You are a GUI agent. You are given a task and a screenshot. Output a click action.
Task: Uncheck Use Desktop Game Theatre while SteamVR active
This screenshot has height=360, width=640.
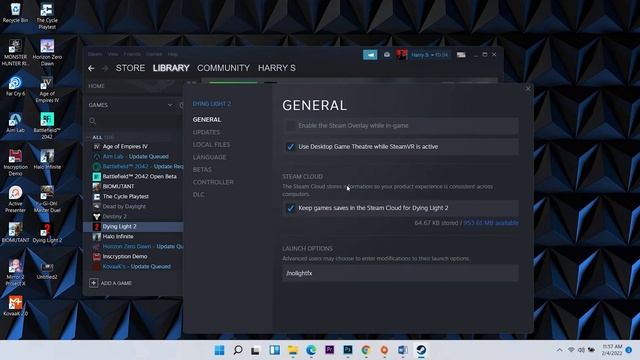[x=291, y=147]
